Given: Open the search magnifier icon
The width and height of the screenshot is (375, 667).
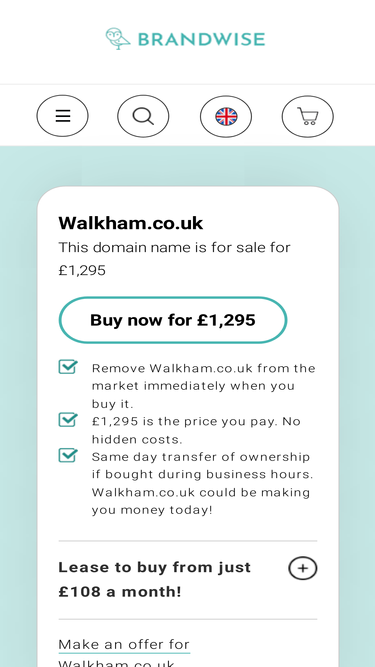Looking at the screenshot, I should coord(143,116).
